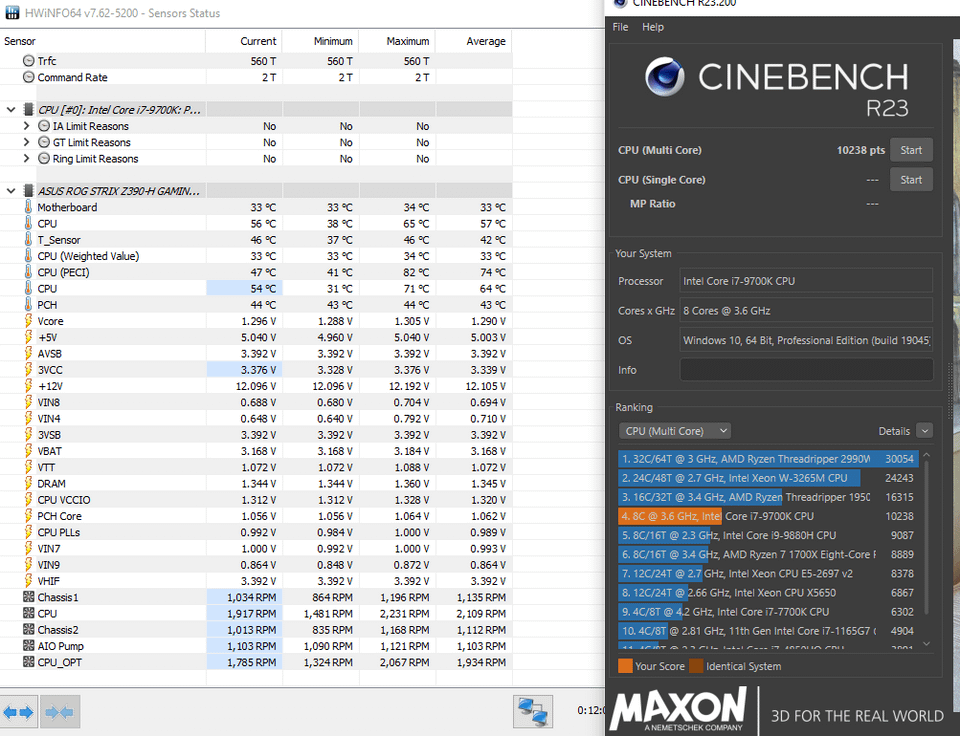Select the 3VCC current value 3.376 V

244,370
